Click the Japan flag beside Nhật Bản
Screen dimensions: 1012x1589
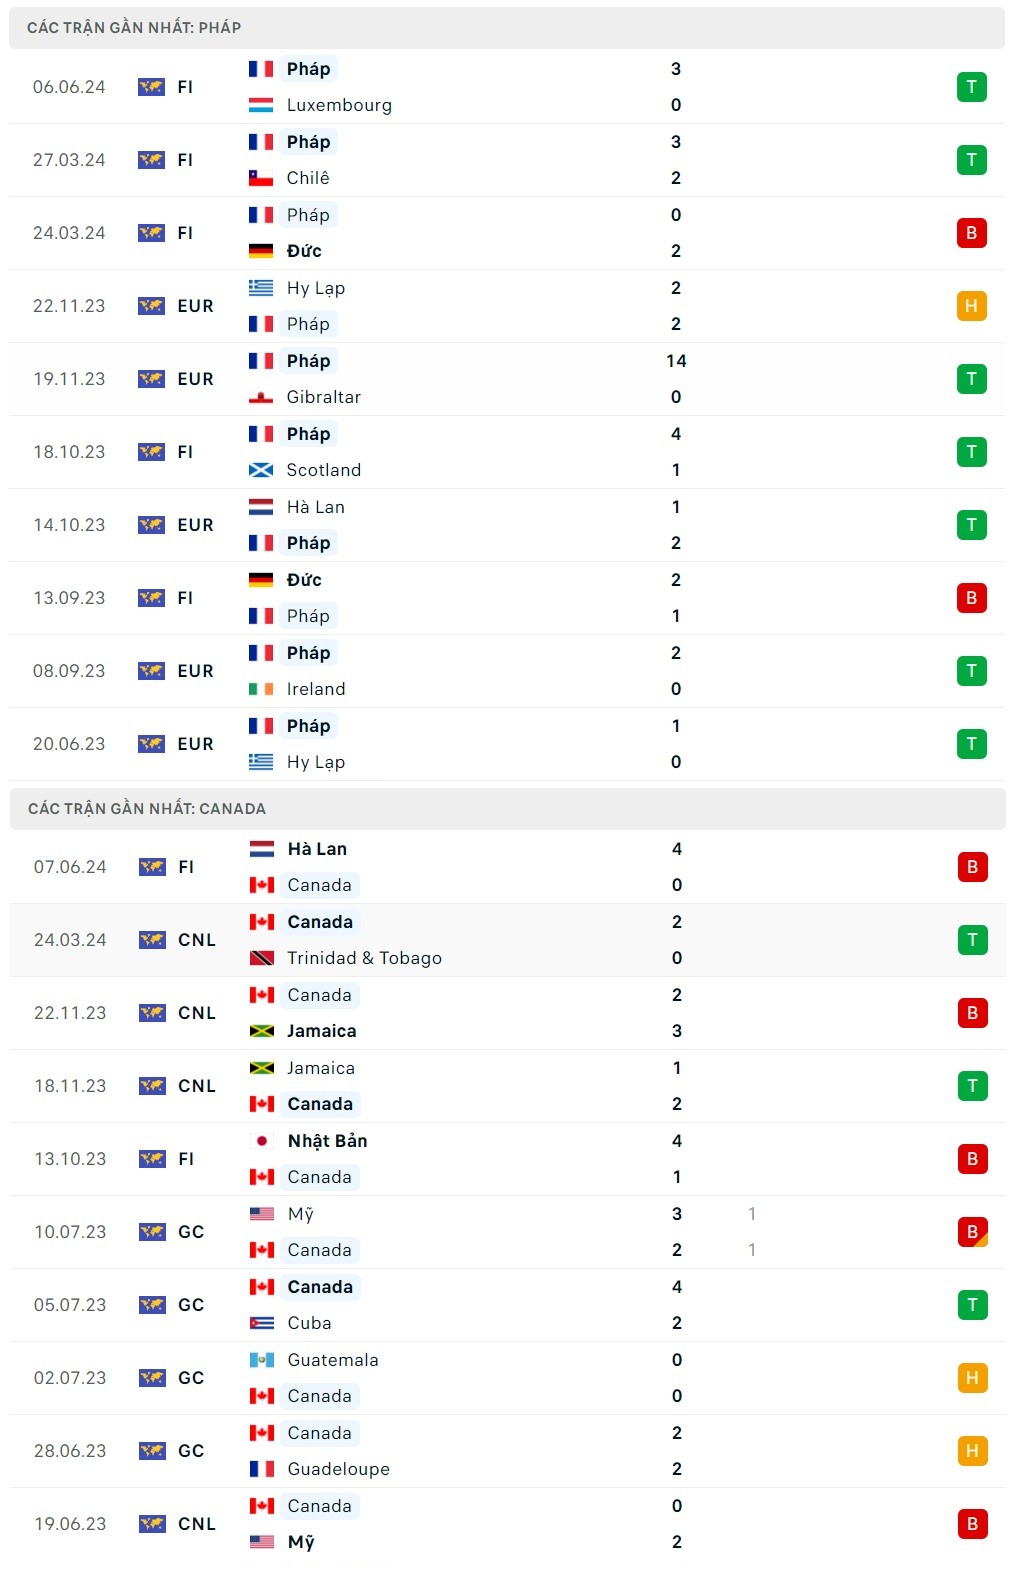(x=262, y=1141)
